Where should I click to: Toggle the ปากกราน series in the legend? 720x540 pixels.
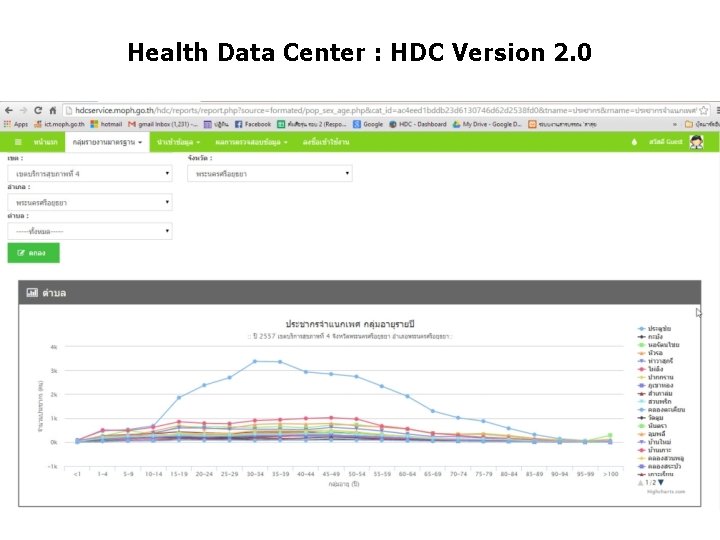[x=655, y=377]
